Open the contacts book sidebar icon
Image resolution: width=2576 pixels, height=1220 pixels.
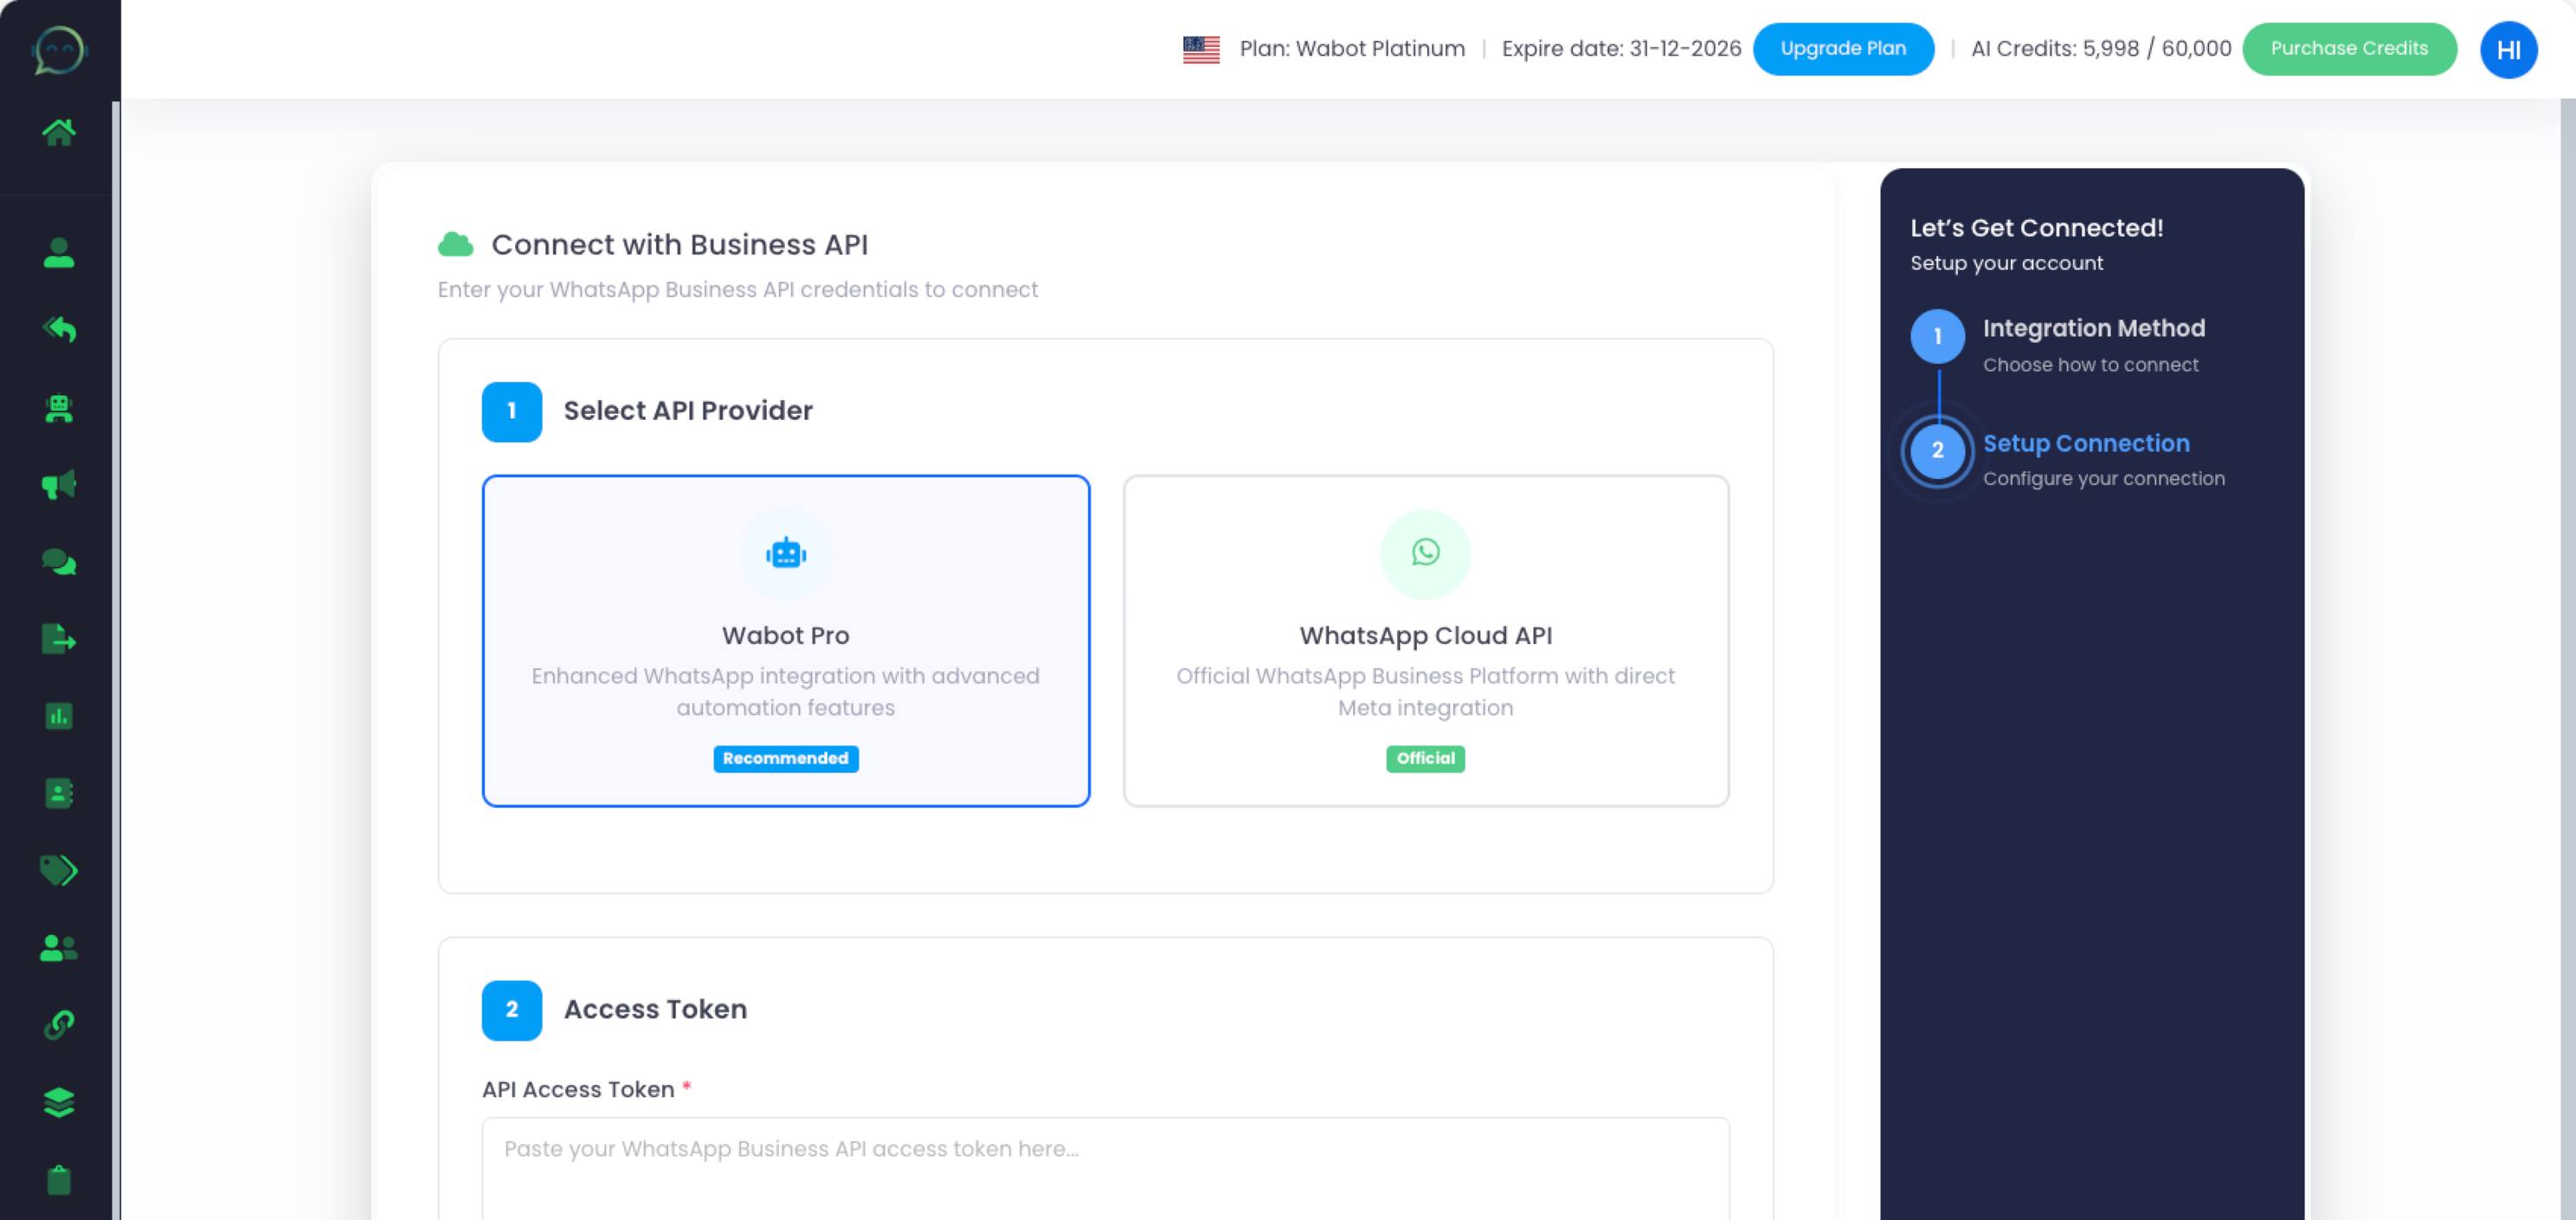tap(59, 793)
